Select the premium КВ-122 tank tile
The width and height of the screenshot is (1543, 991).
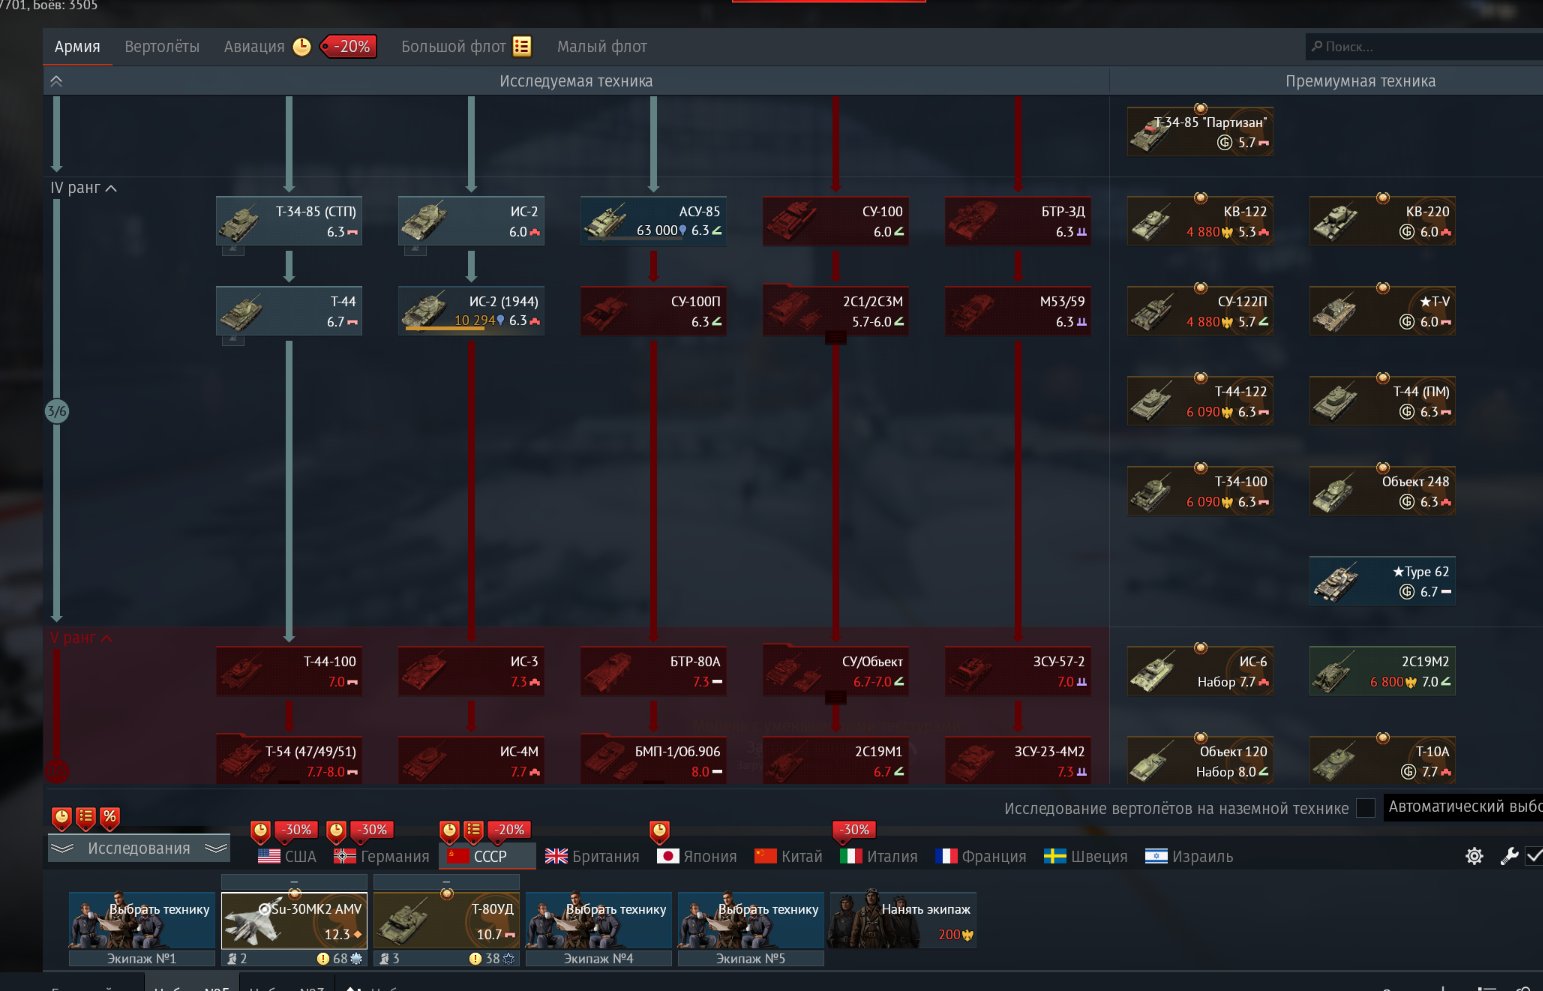tap(1200, 221)
